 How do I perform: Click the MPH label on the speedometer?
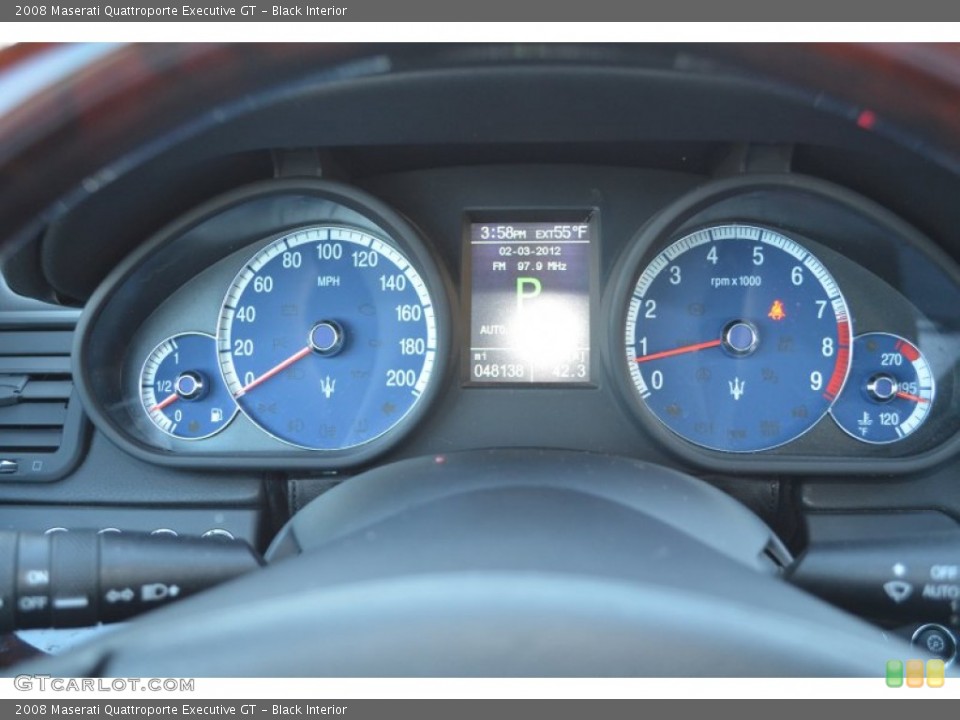(x=328, y=281)
